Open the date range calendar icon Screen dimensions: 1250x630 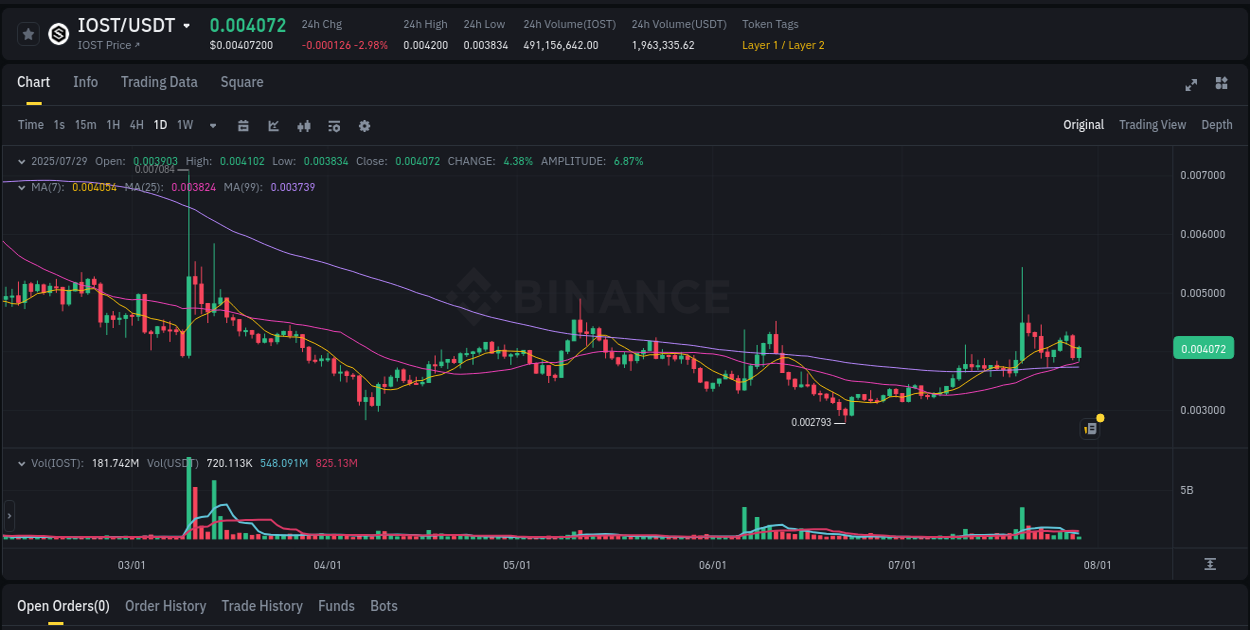pos(244,126)
